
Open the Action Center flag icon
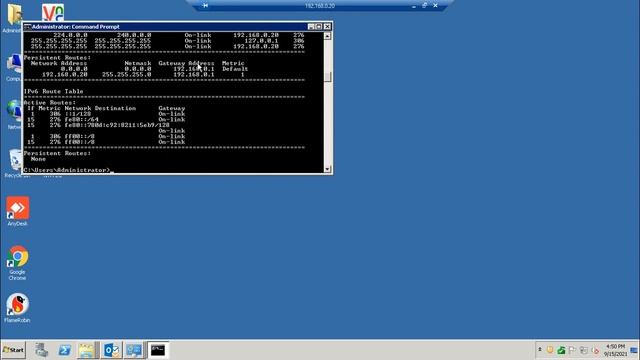(x=572, y=350)
